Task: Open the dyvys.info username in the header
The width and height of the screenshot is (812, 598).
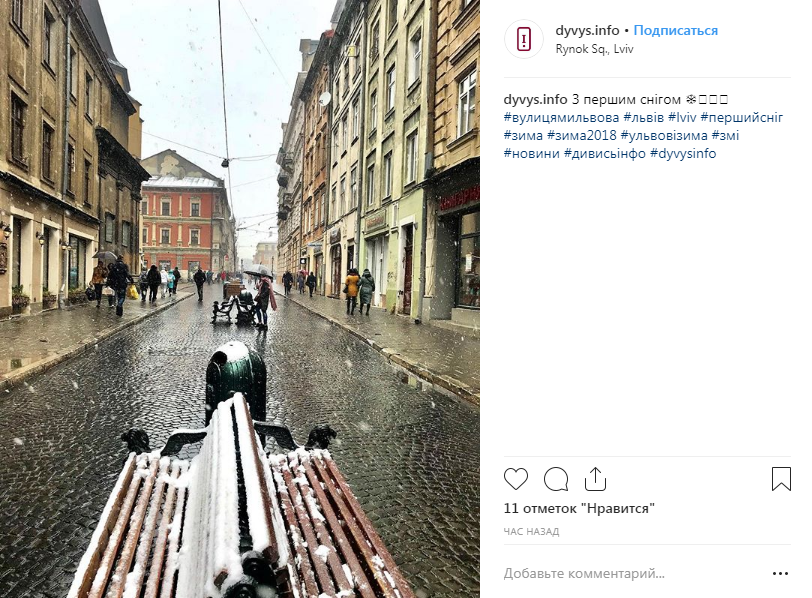Action: coord(587,31)
